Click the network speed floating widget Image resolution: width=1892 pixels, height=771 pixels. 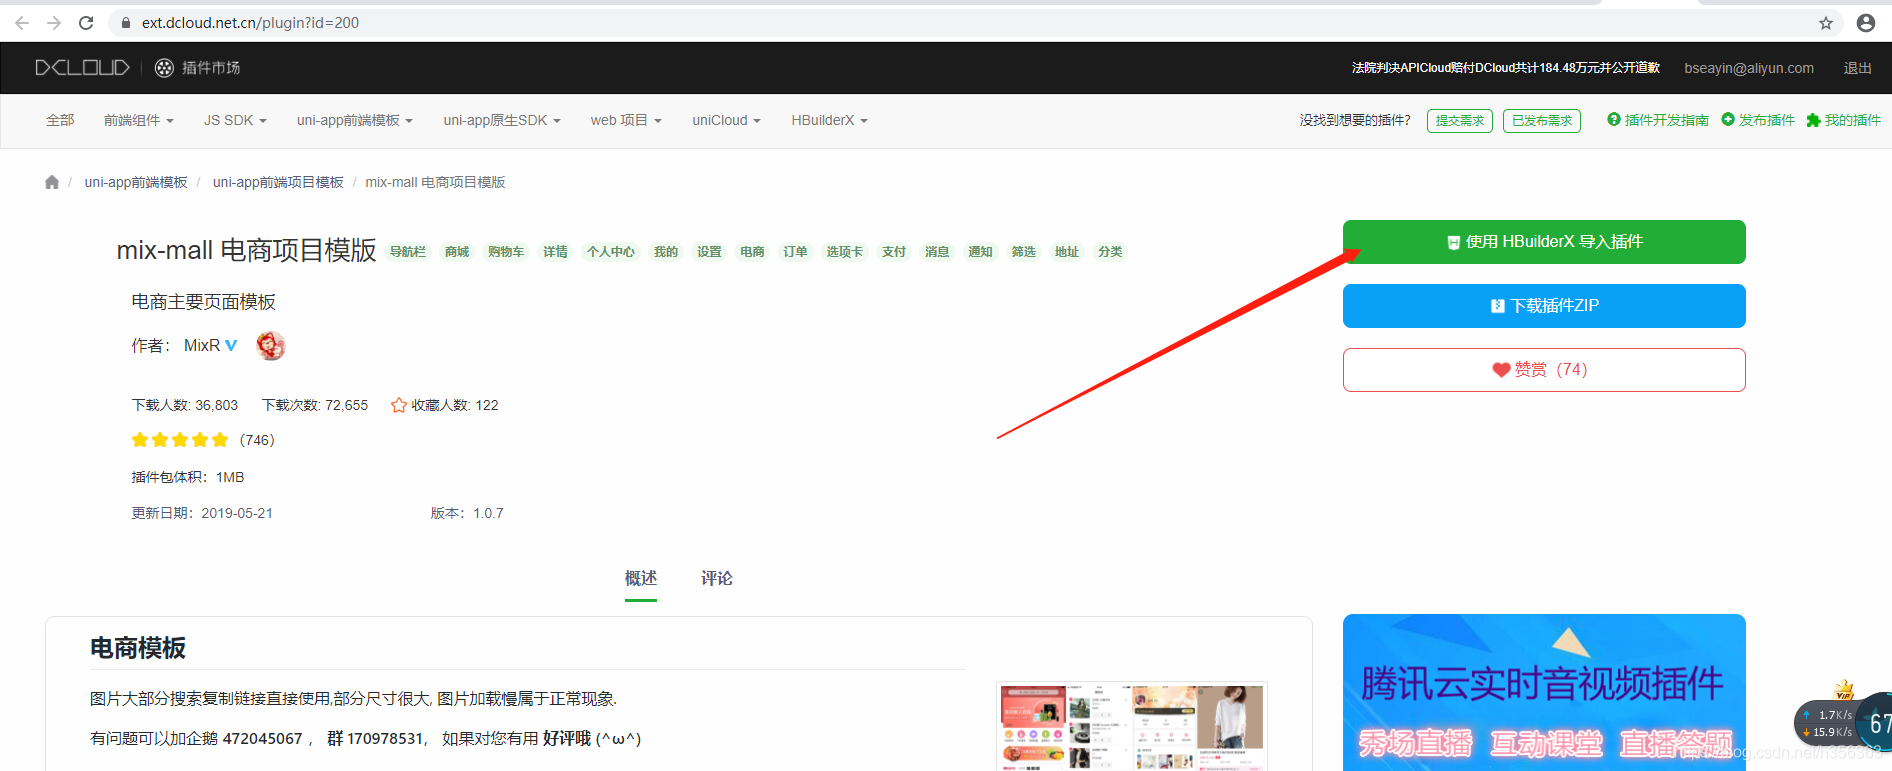[1843, 722]
